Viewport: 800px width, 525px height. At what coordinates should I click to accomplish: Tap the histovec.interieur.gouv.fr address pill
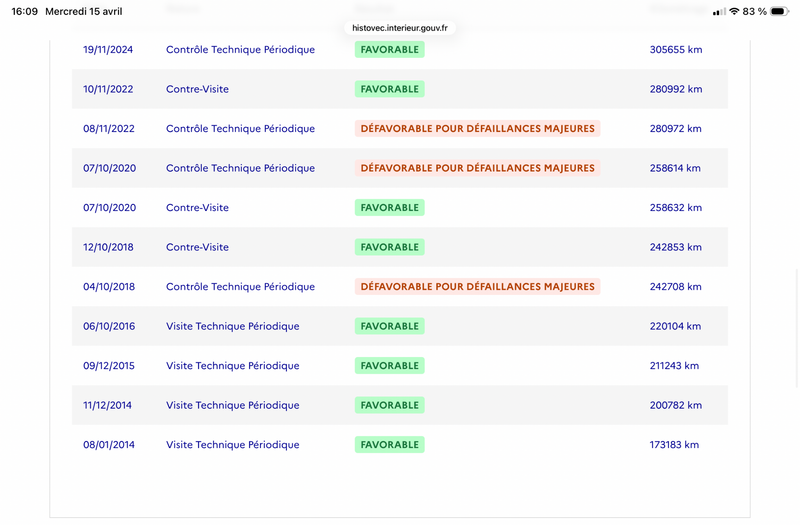click(400, 28)
